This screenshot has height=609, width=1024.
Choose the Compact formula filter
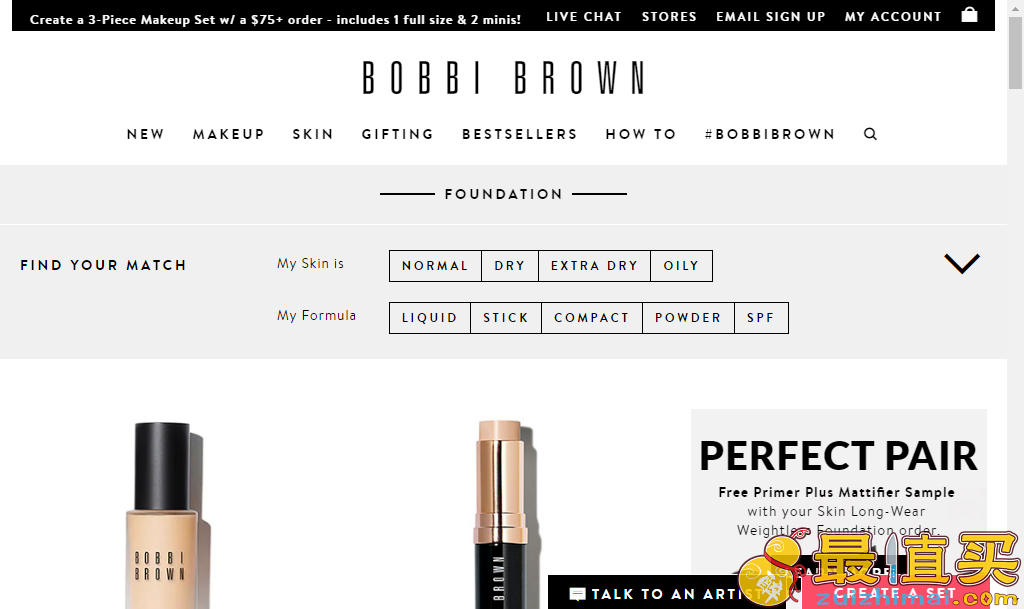coord(592,318)
